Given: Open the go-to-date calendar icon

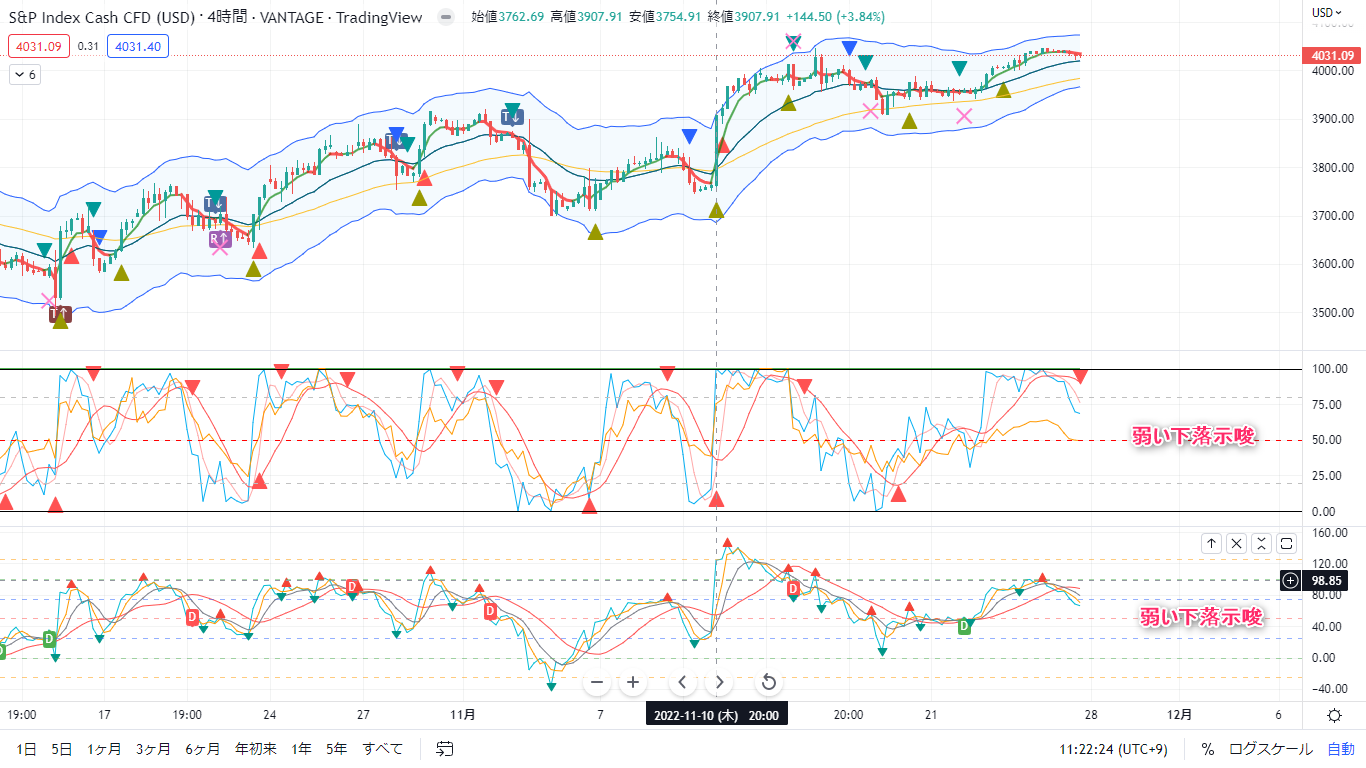Looking at the screenshot, I should [x=445, y=748].
